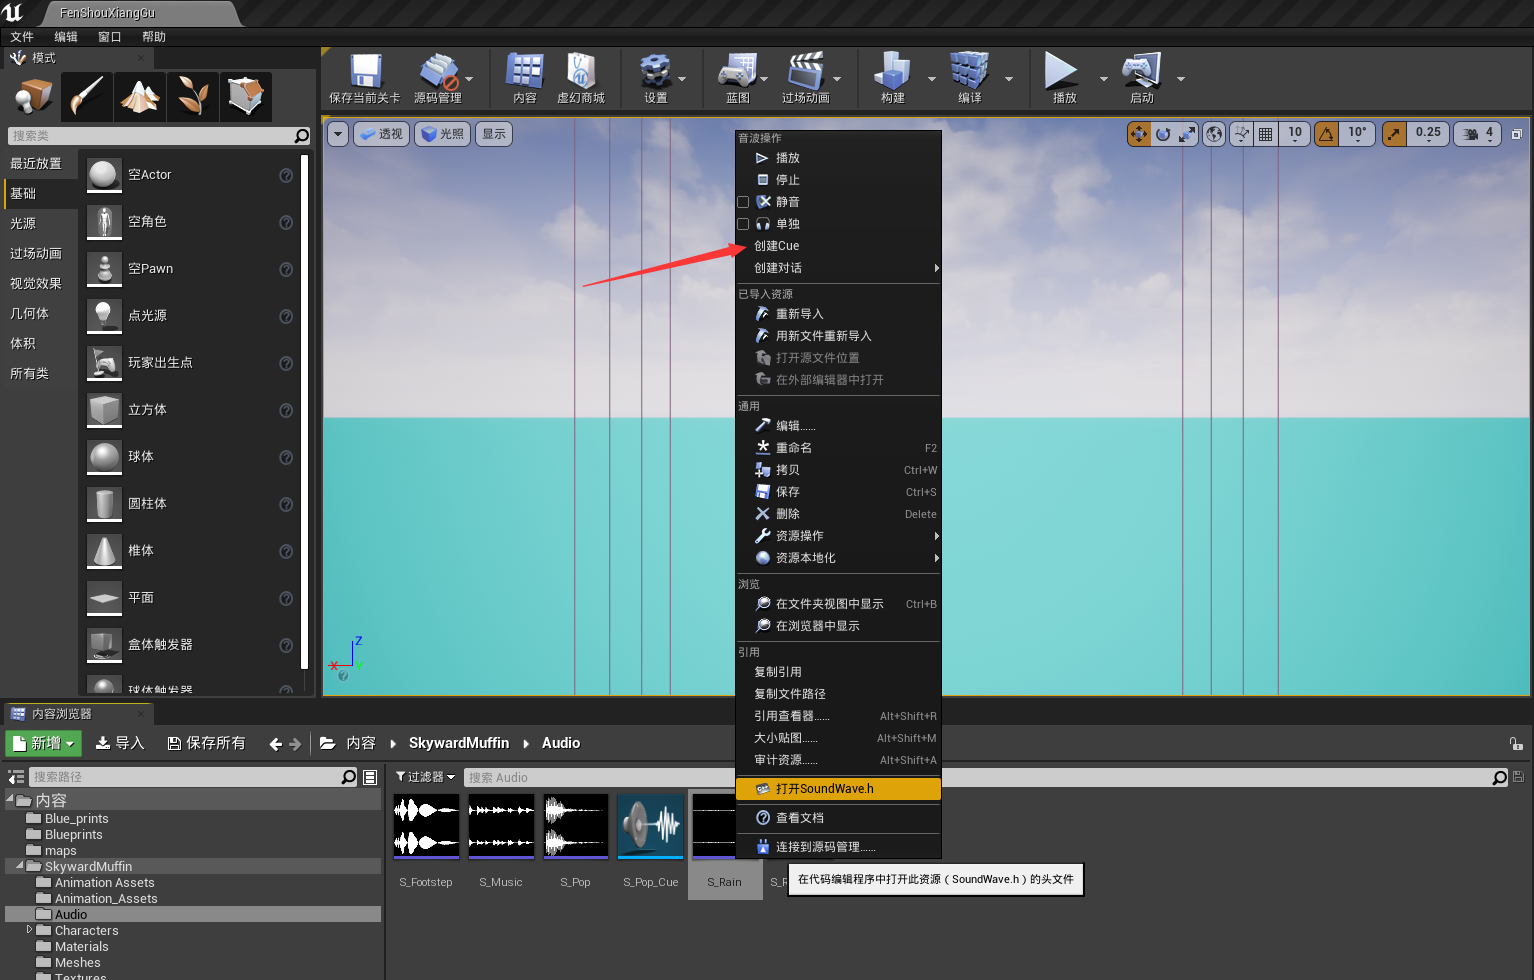This screenshot has width=1534, height=980.
Task: Select the rotate gizmo tool in viewport
Action: coord(1163,134)
